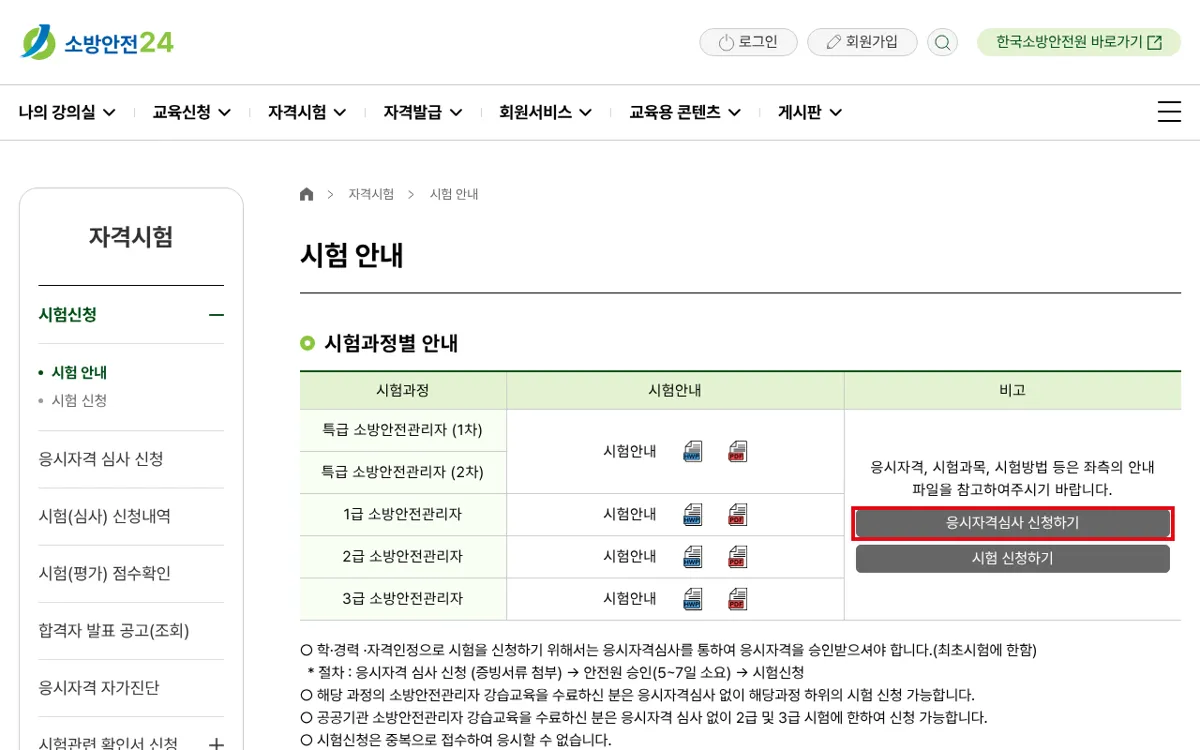The width and height of the screenshot is (1200, 750).
Task: Select 시험 안내 in sidebar
Action: coord(79,372)
